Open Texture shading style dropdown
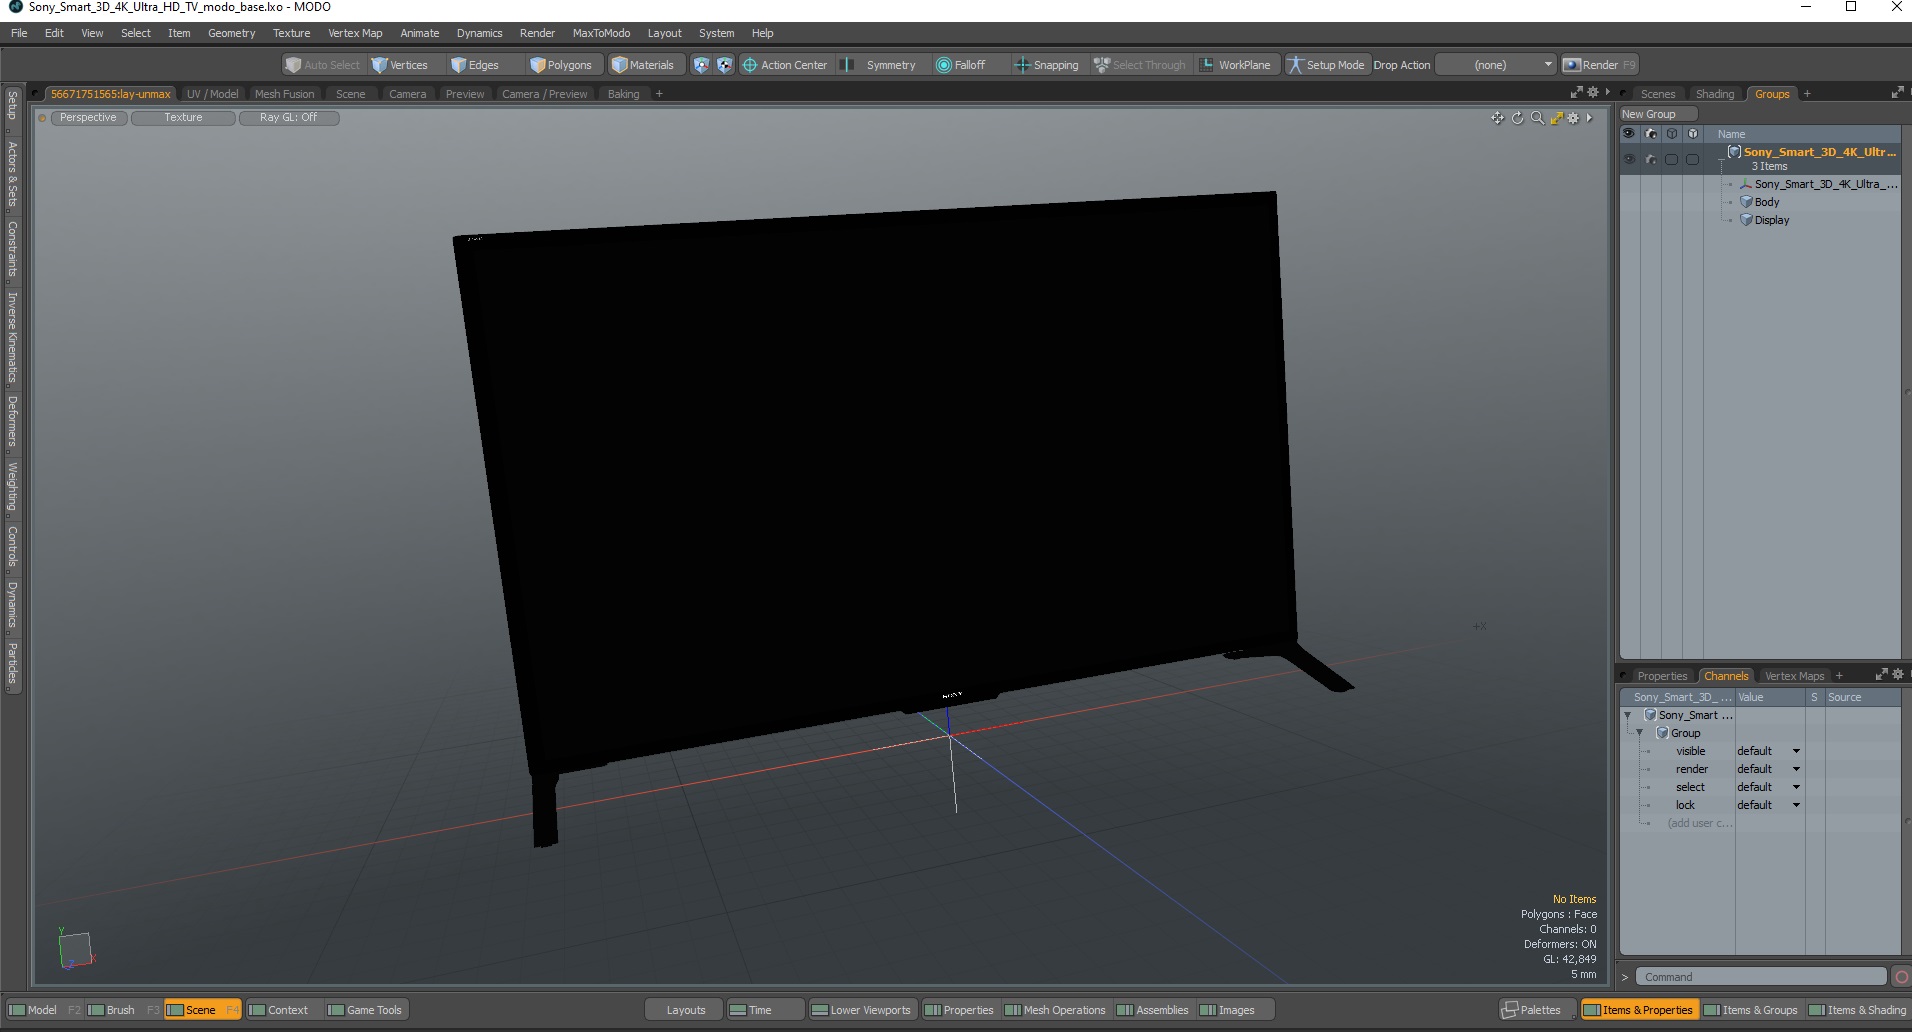The image size is (1912, 1032). coord(183,118)
